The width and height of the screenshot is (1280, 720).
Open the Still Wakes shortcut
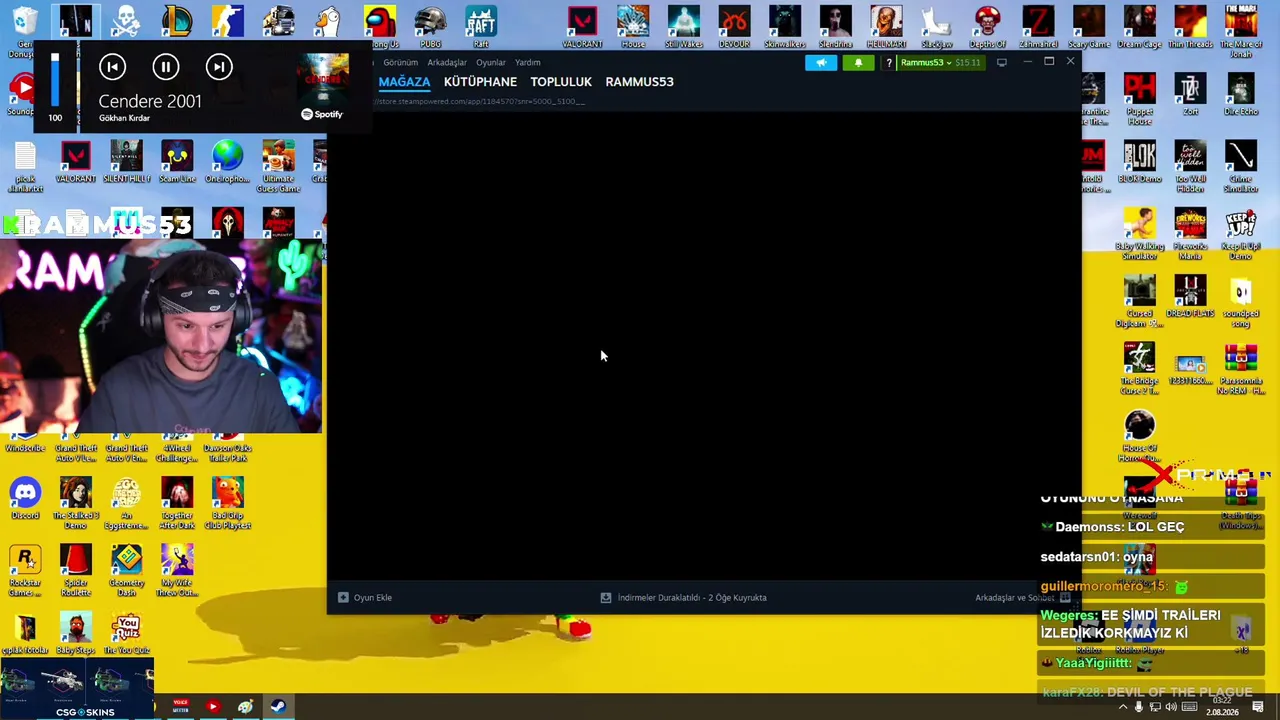click(684, 28)
